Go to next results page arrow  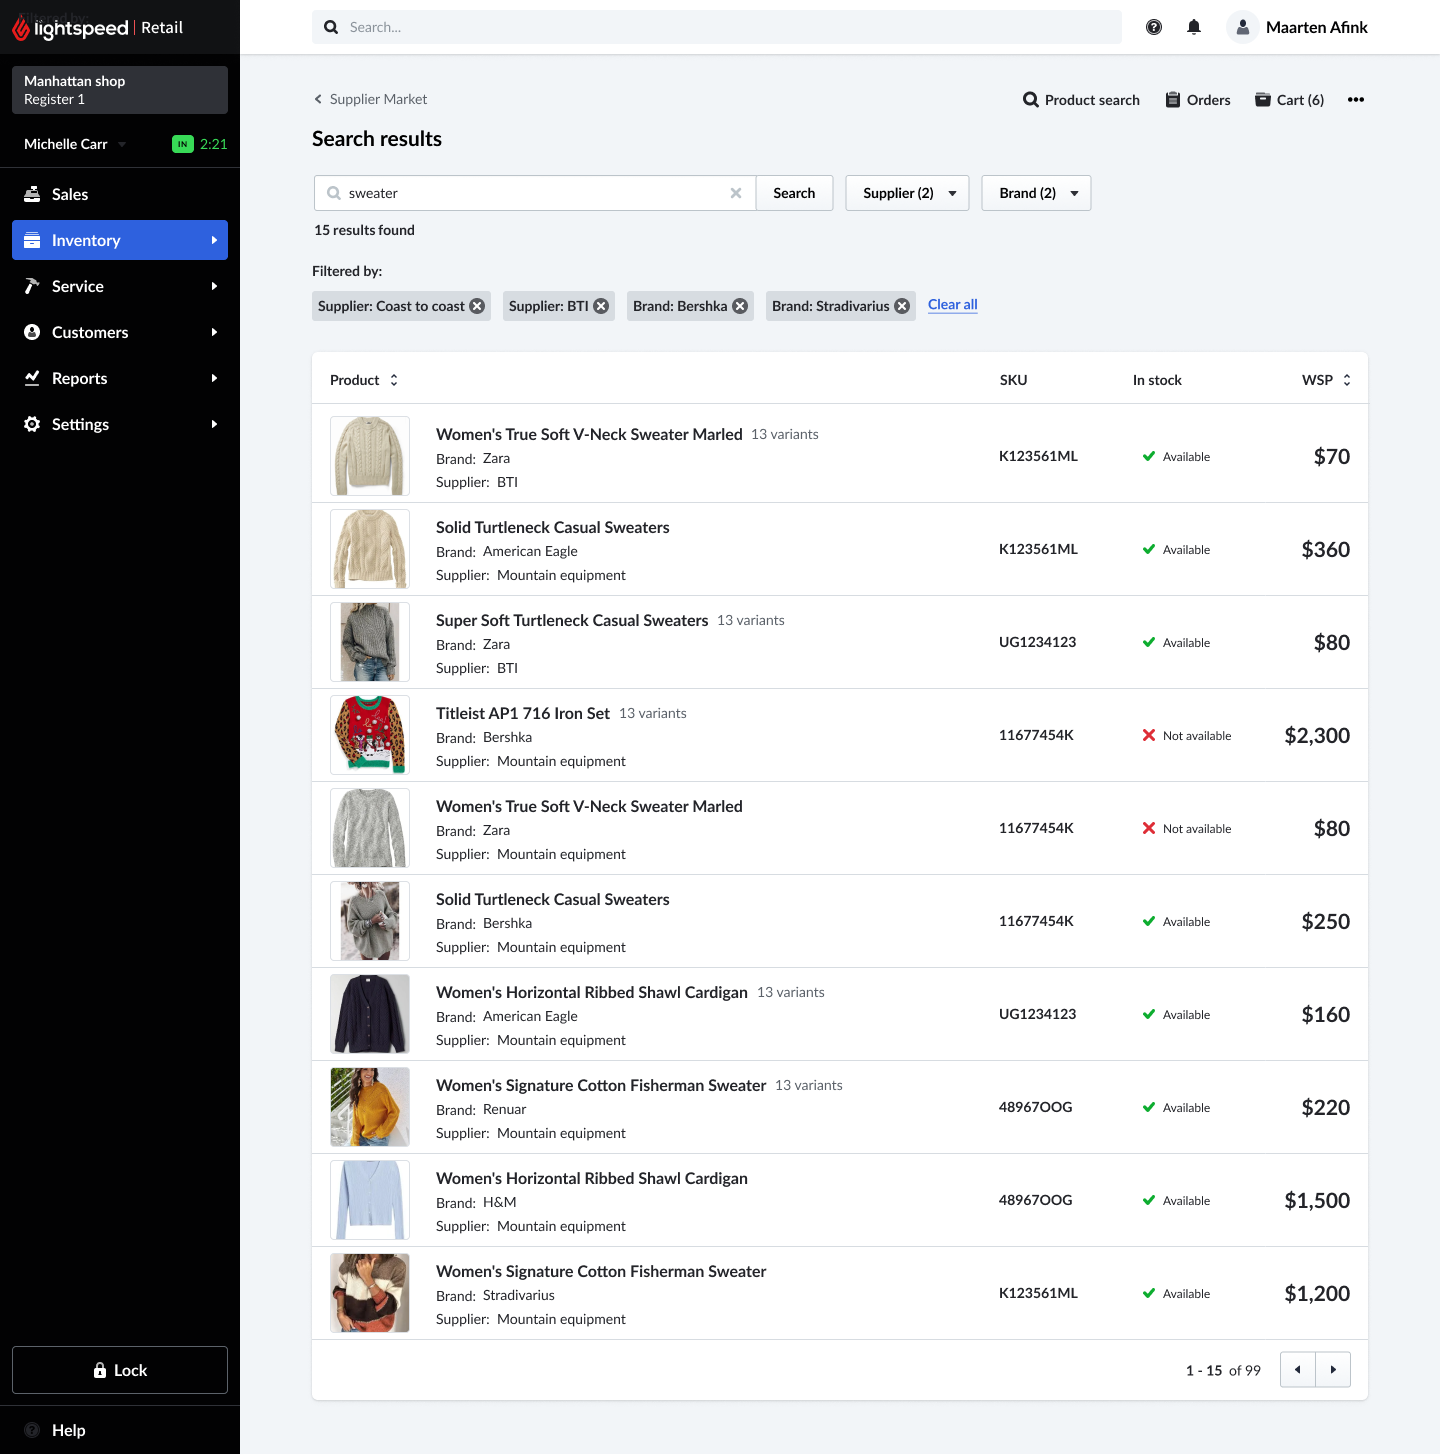[1333, 1370]
